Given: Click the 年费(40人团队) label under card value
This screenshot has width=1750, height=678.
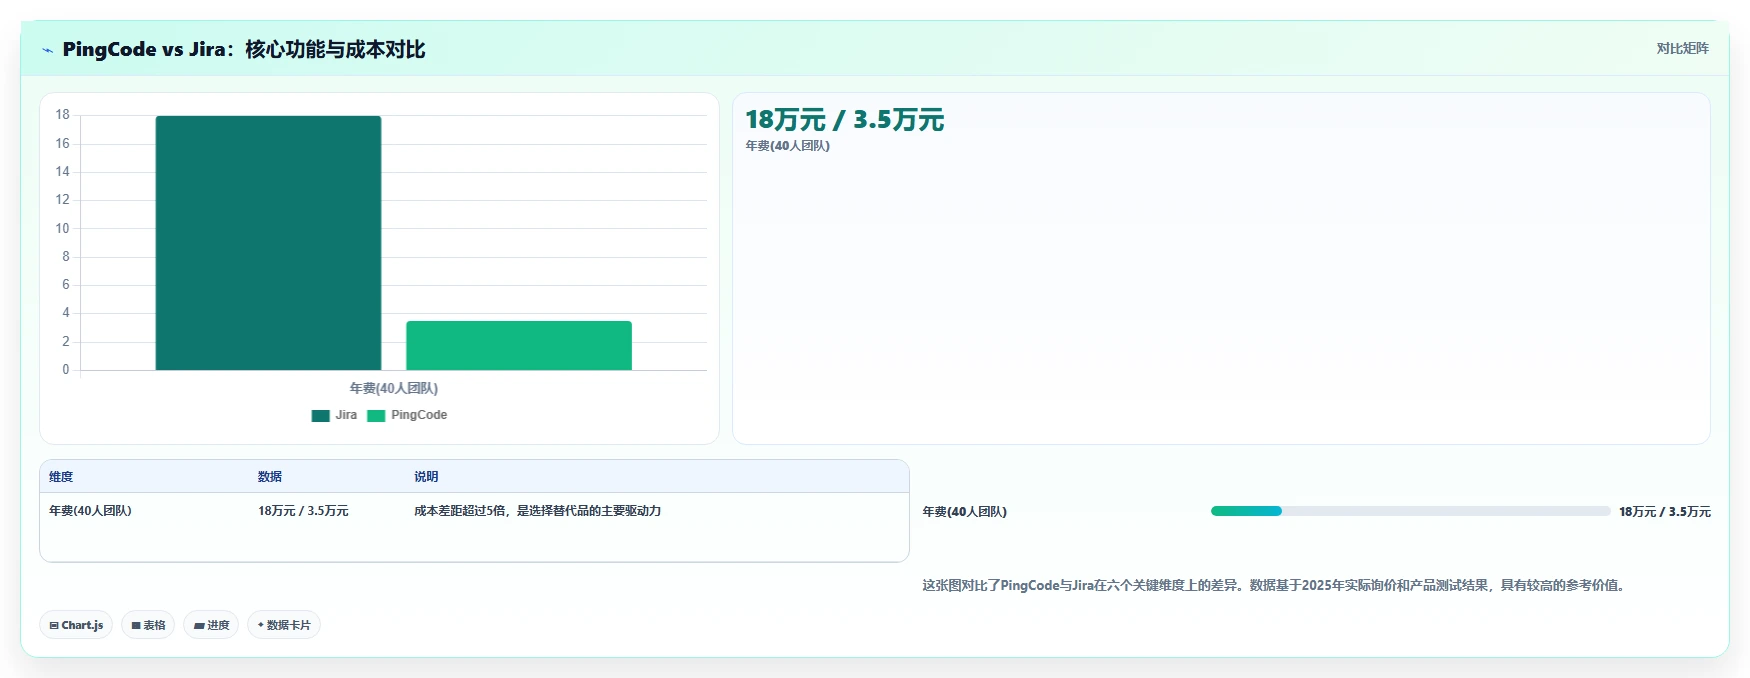Looking at the screenshot, I should [787, 146].
